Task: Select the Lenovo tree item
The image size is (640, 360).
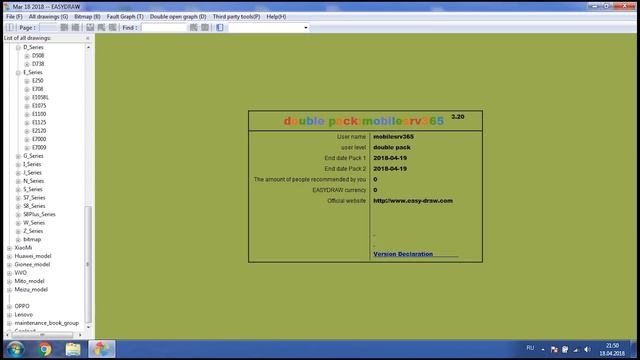Action: click(x=24, y=315)
